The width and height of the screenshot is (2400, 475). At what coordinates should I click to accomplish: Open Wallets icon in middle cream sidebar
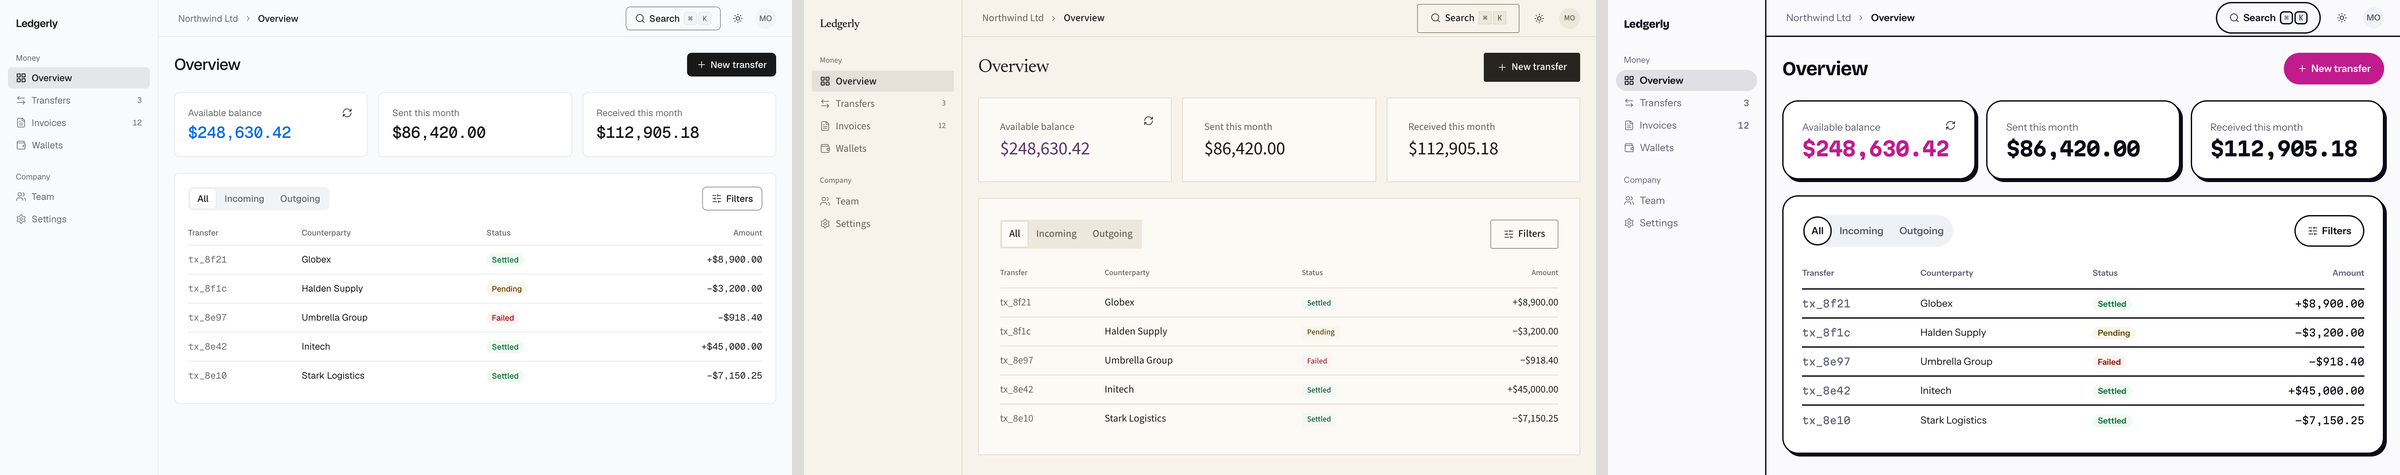pyautogui.click(x=825, y=149)
